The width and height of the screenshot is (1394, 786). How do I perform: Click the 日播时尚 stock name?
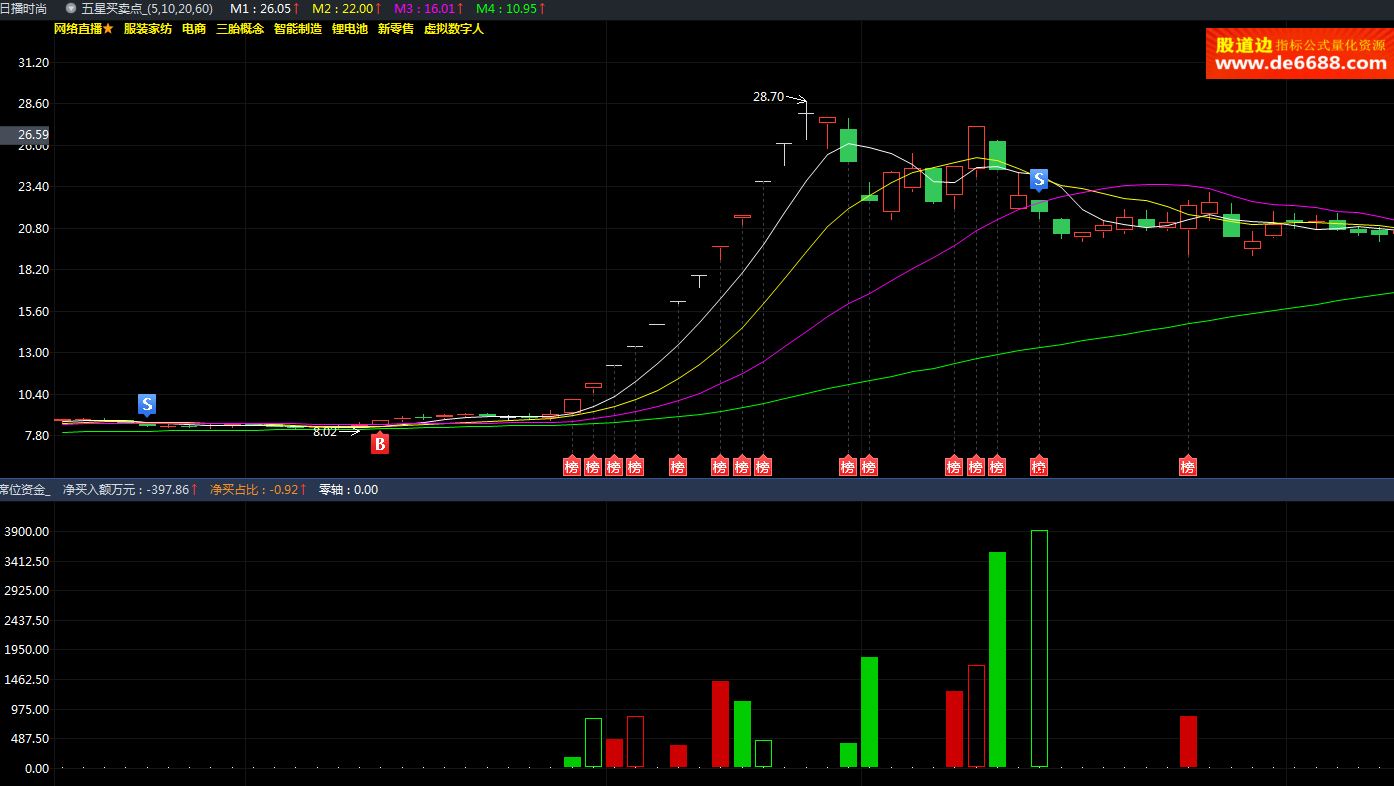pyautogui.click(x=23, y=8)
